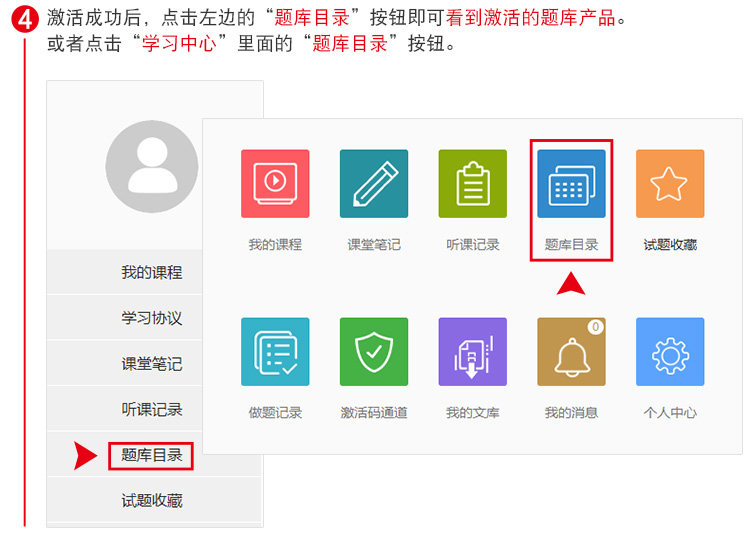Select 我的课程 in the left sidebar
The height and width of the screenshot is (548, 750).
coord(152,272)
